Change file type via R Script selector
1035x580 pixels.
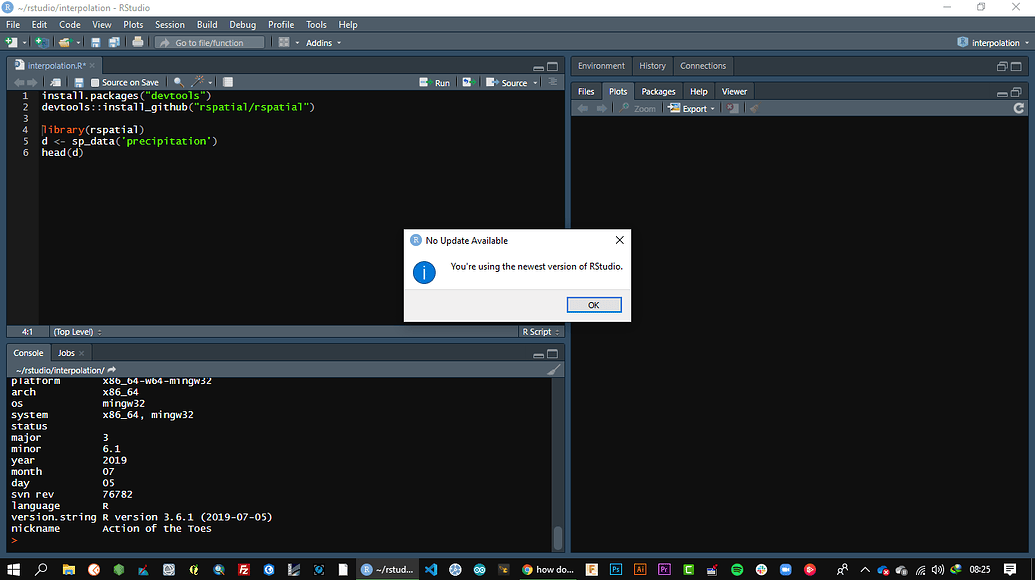click(541, 332)
